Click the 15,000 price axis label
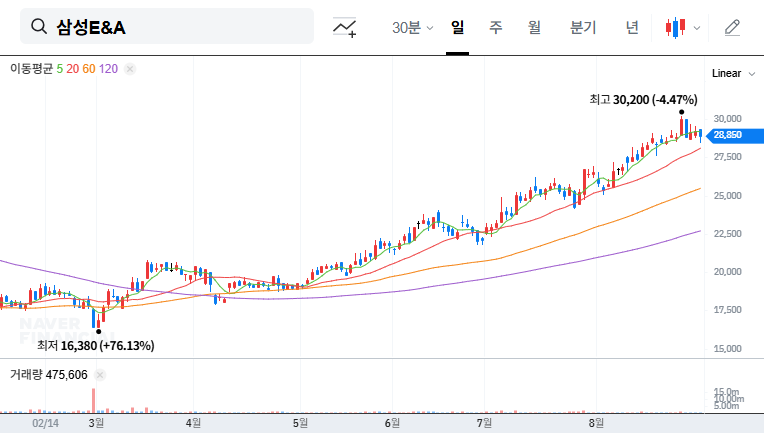 [727, 349]
